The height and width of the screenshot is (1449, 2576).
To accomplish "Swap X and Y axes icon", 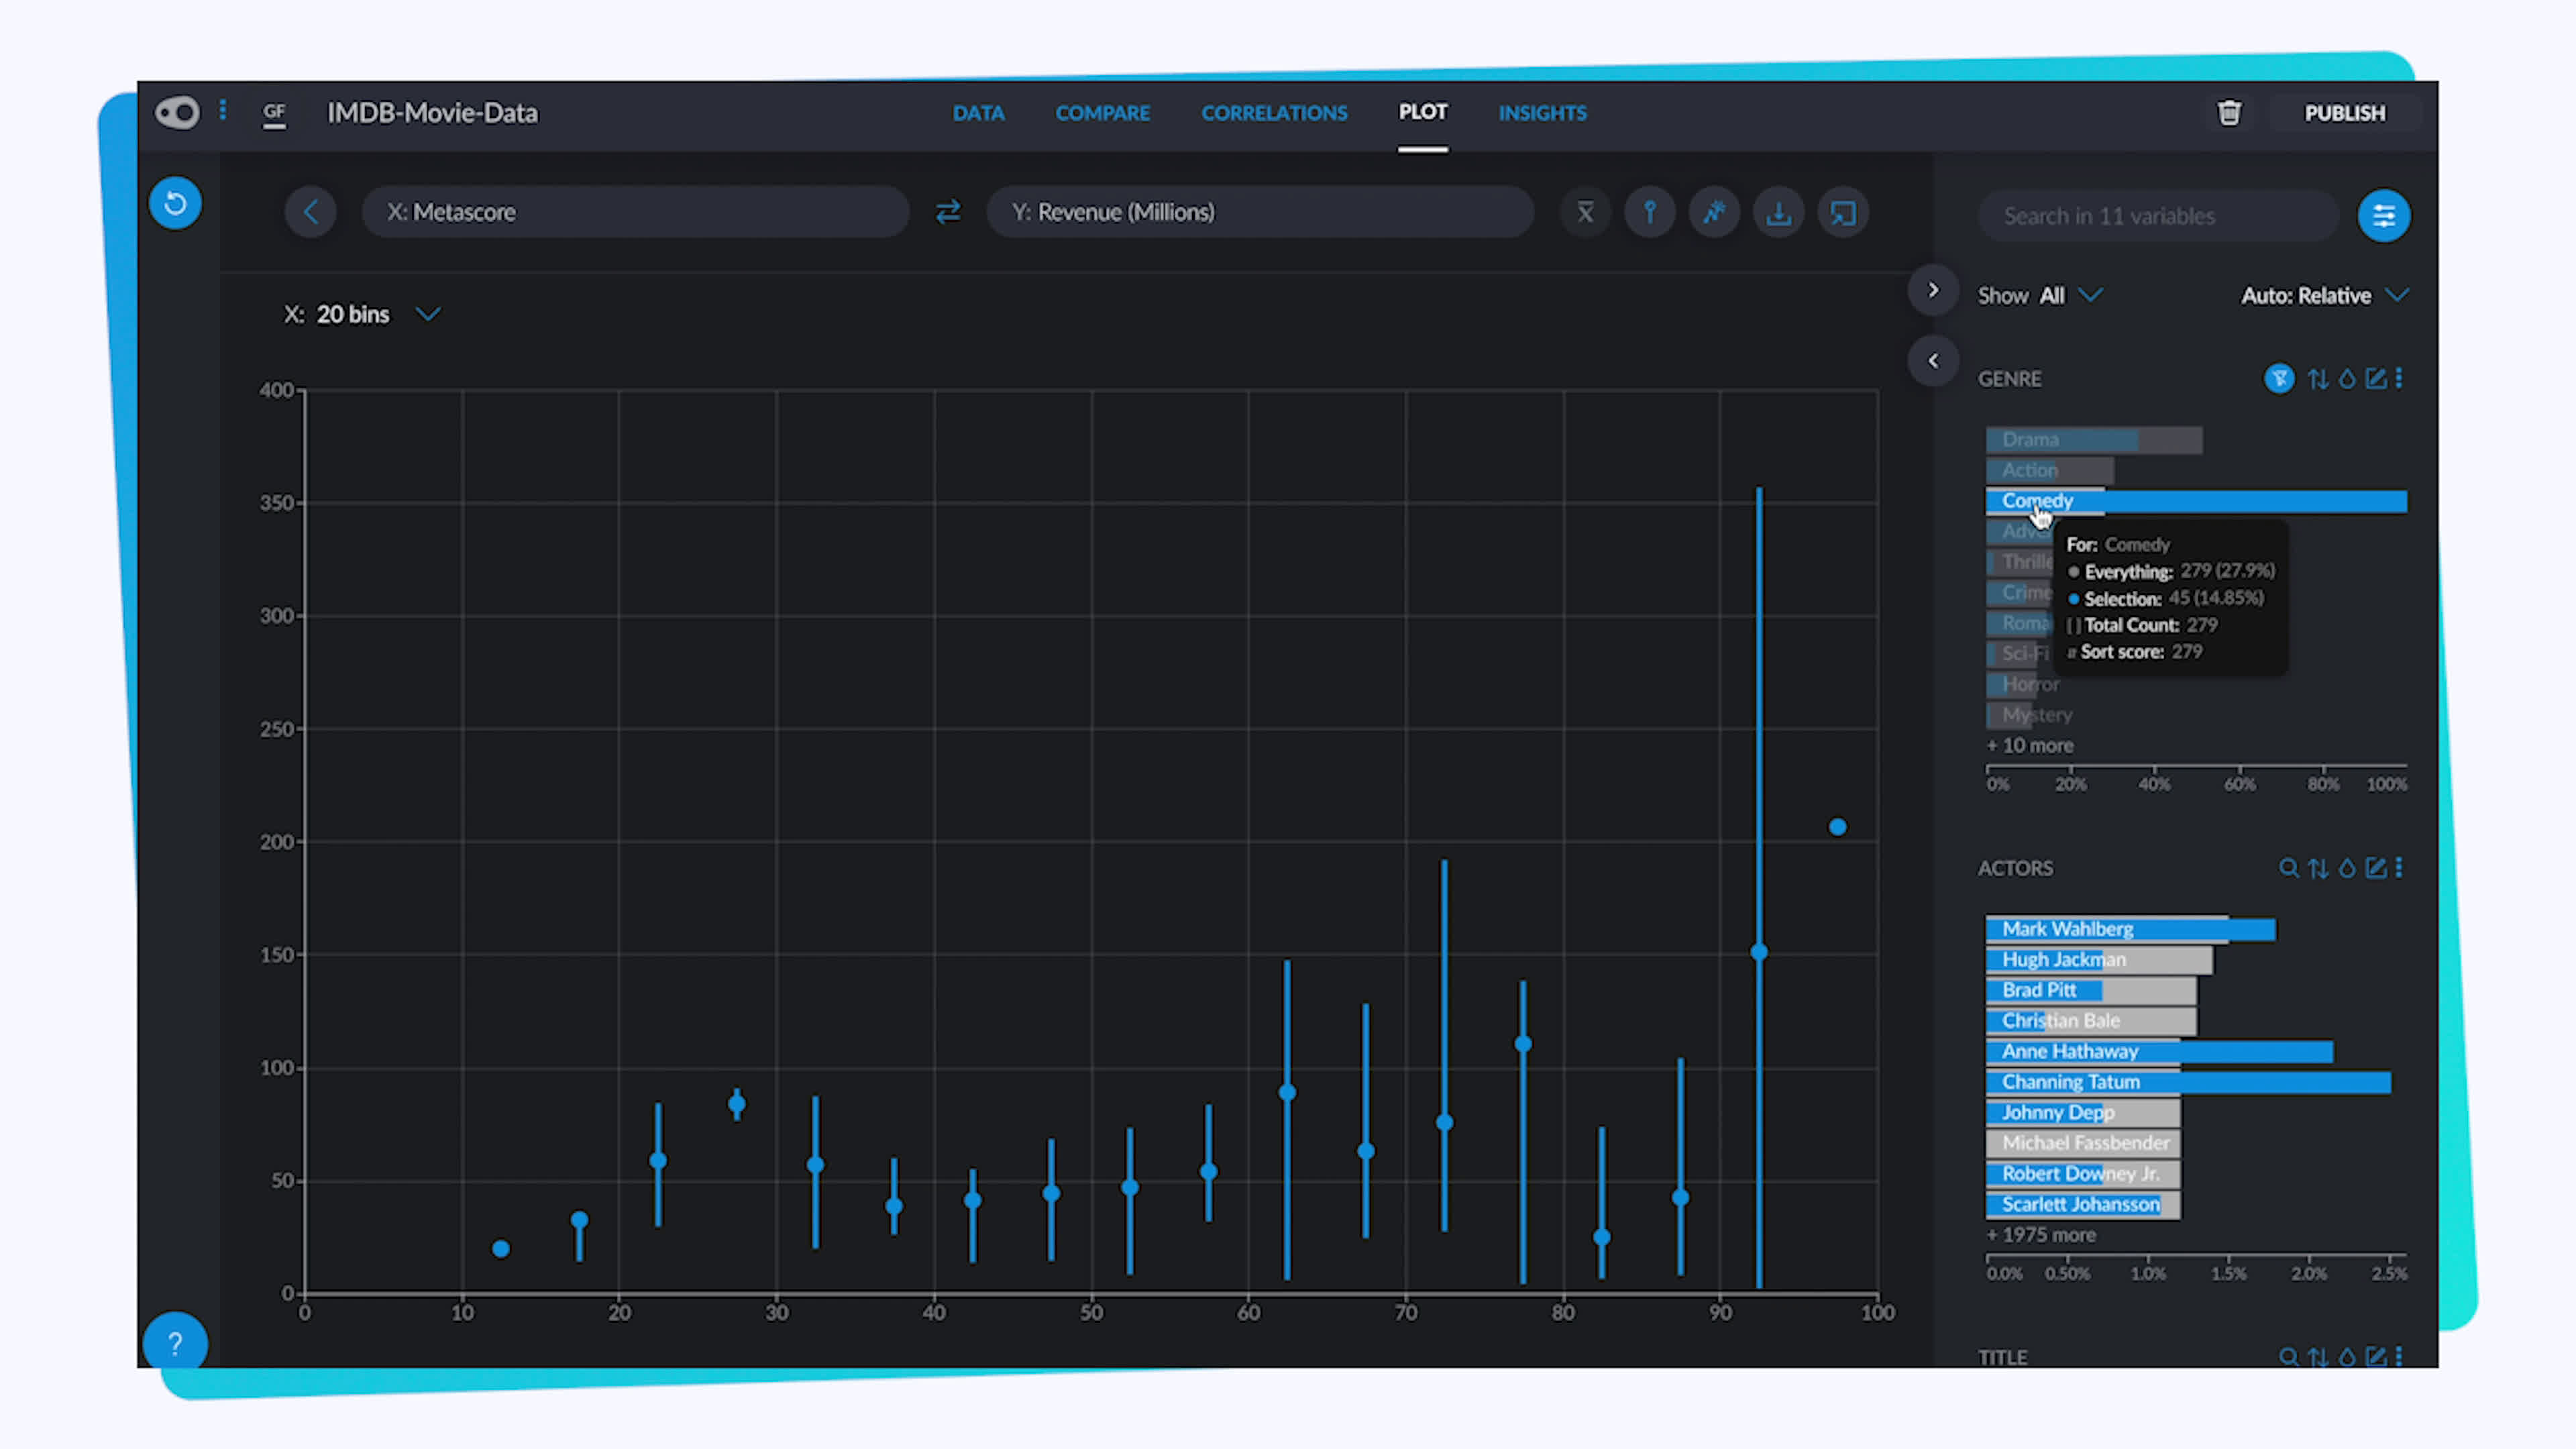I will click(x=948, y=212).
